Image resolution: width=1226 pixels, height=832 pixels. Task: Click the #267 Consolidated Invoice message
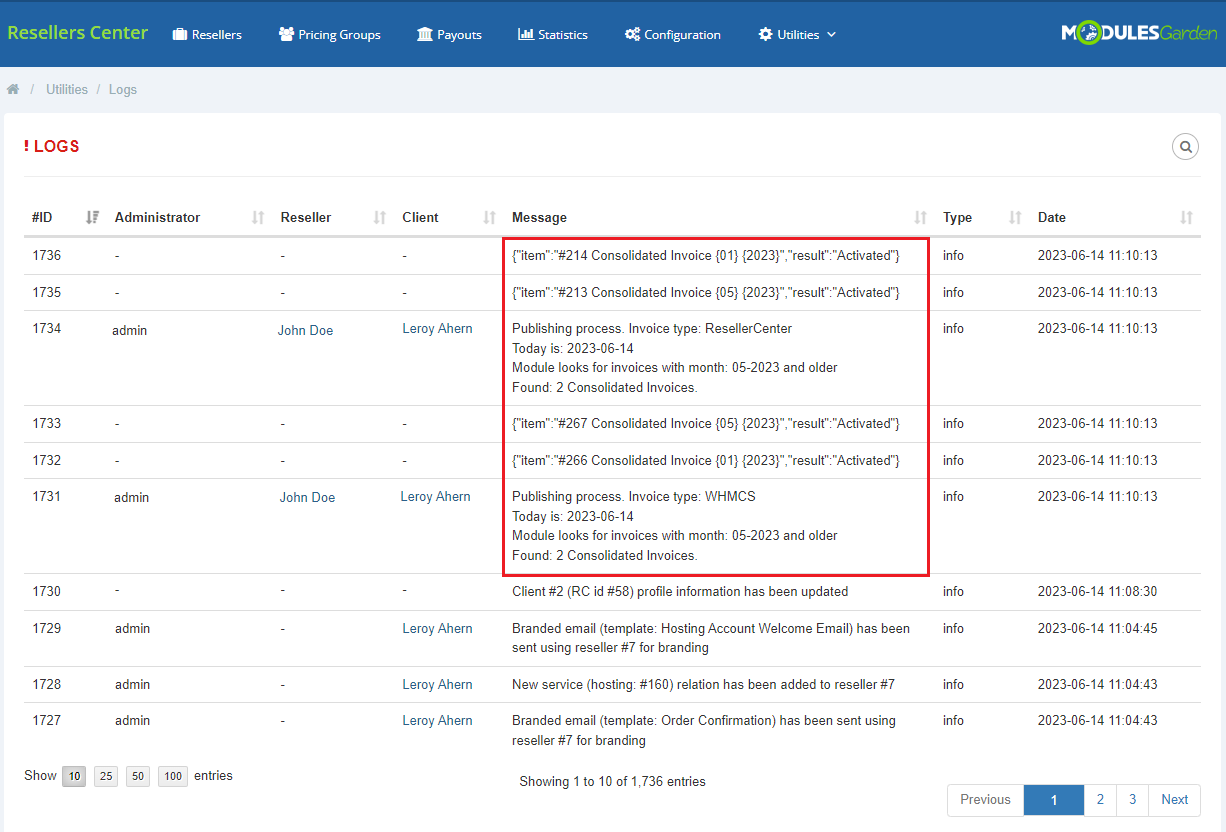coord(706,423)
